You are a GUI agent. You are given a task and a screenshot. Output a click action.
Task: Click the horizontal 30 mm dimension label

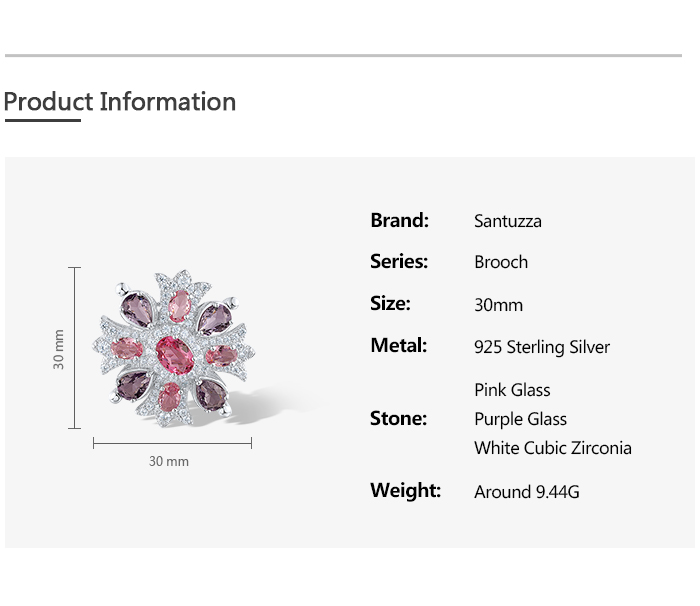pyautogui.click(x=169, y=461)
